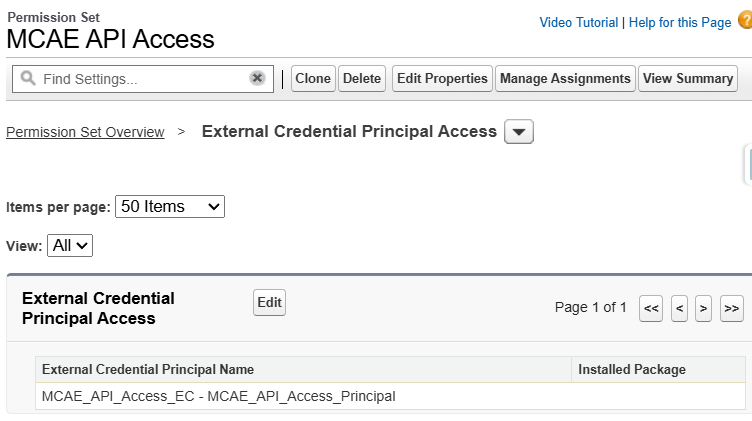Click the Clone button
The height and width of the screenshot is (421, 752).
click(313, 78)
